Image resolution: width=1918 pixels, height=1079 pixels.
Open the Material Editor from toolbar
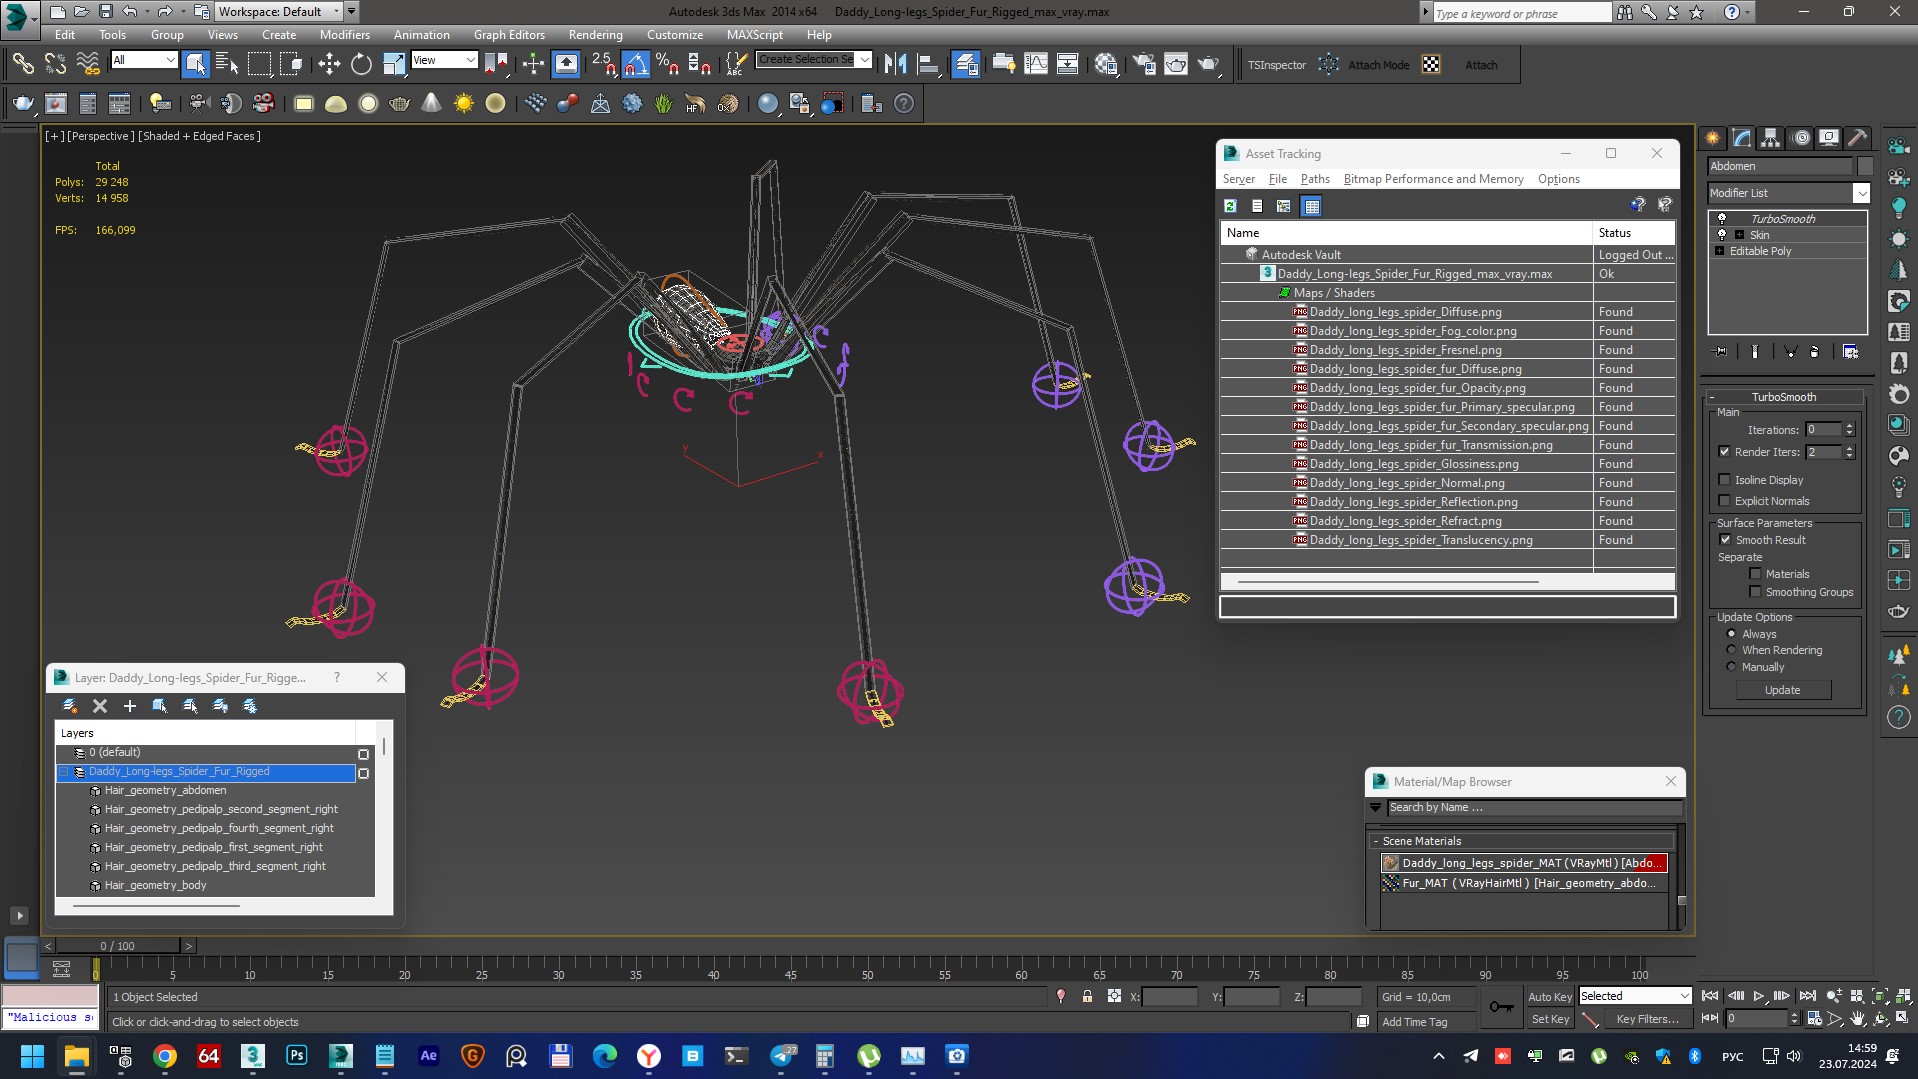click(x=1106, y=65)
